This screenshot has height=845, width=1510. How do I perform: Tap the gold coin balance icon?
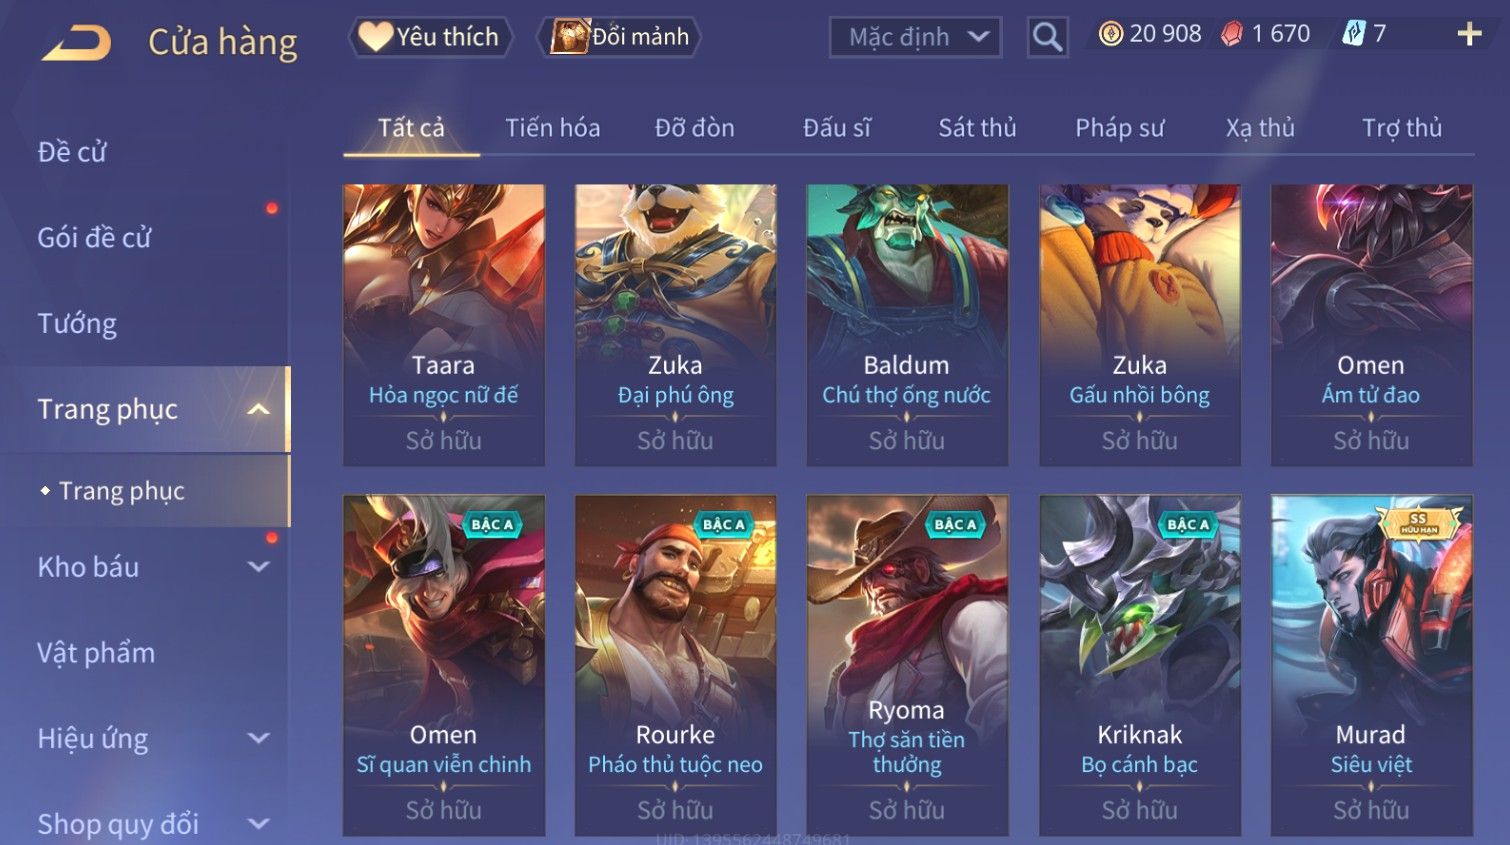tap(1110, 34)
